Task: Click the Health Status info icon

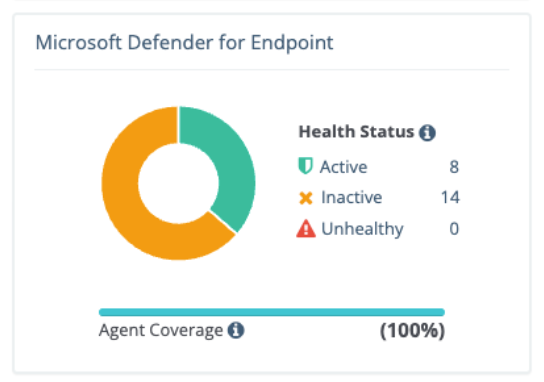Action: click(x=427, y=133)
